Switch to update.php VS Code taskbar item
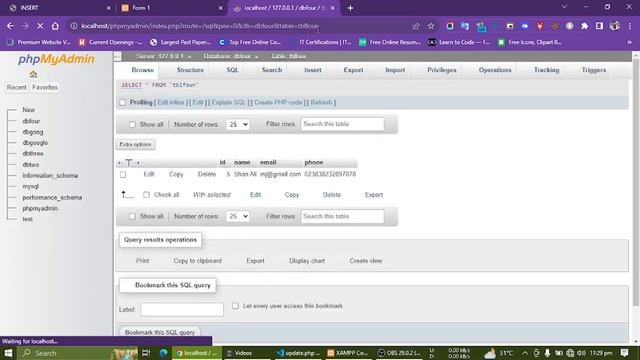 click(298, 353)
